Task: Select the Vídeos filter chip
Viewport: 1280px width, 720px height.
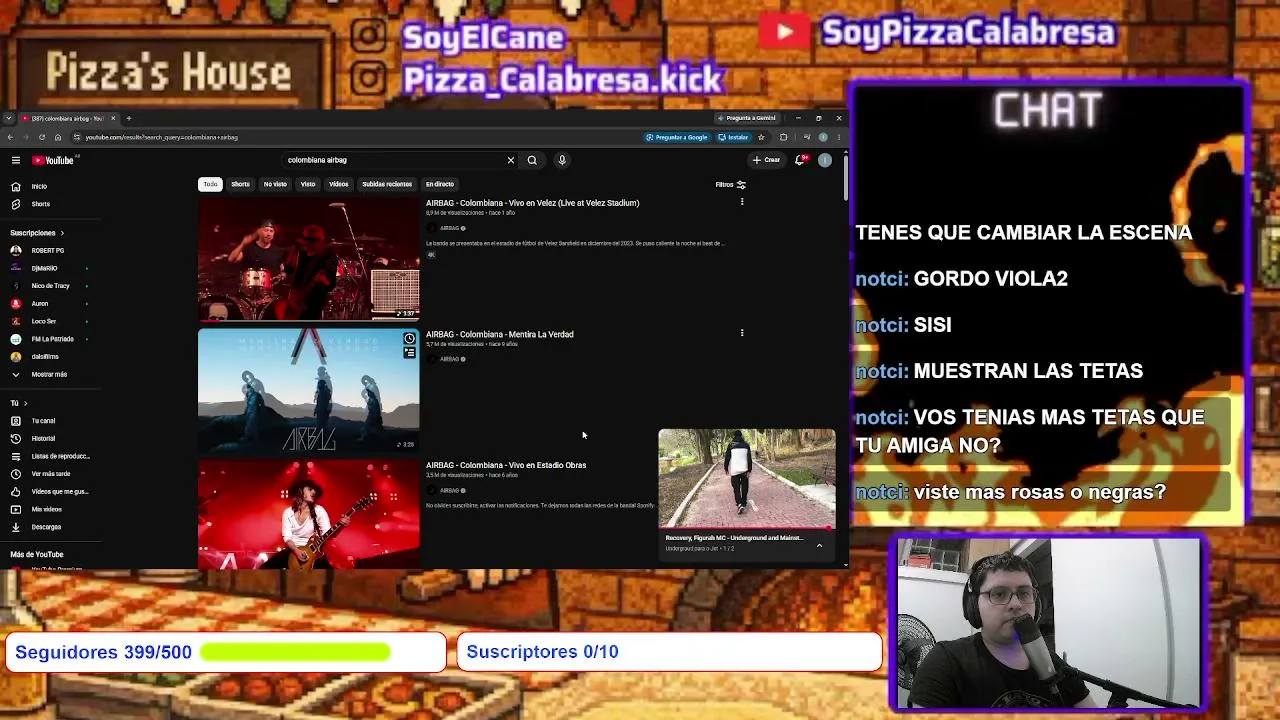Action: [x=339, y=184]
